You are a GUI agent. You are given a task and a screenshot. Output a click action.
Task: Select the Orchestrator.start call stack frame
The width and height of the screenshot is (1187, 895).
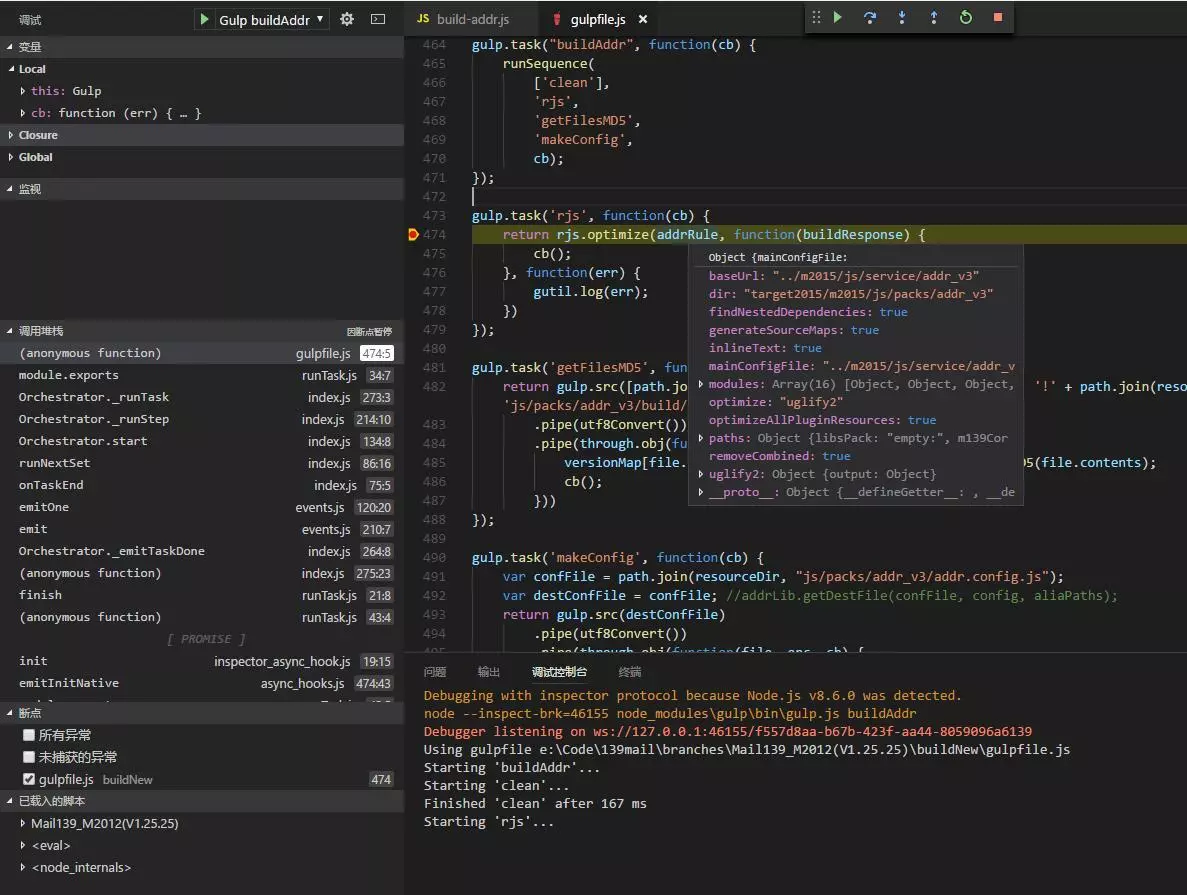(83, 441)
